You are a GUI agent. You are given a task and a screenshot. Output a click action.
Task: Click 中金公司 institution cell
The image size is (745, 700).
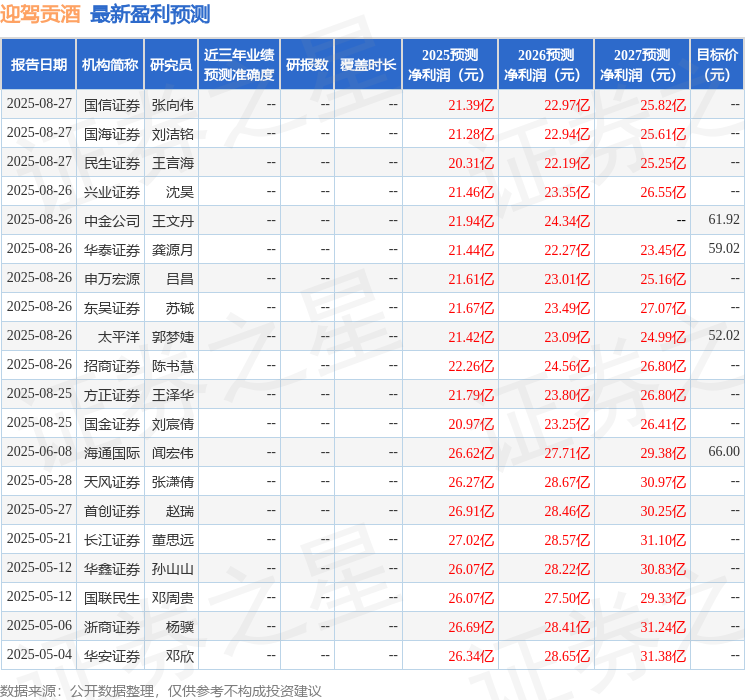[x=112, y=221]
